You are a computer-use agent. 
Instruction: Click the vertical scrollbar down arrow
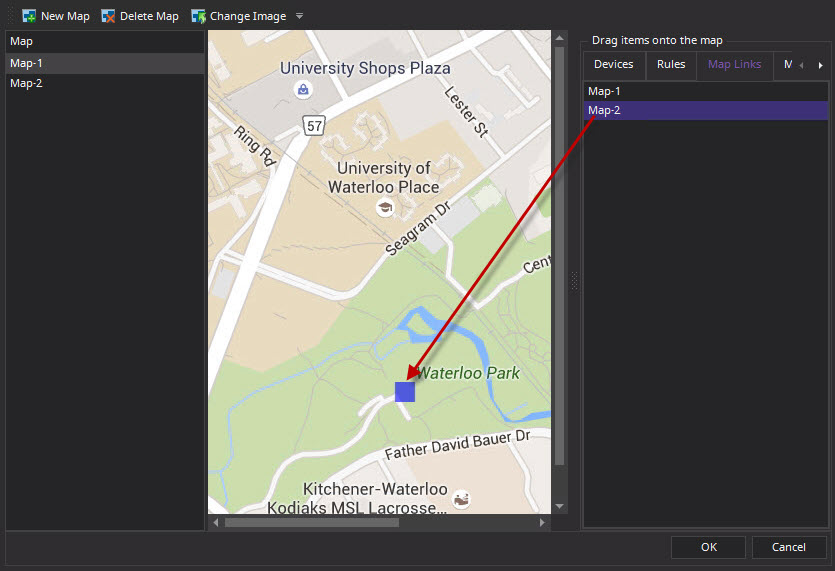coord(559,507)
